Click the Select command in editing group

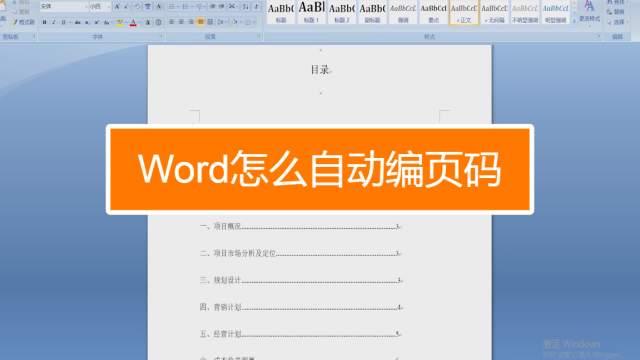click(617, 22)
